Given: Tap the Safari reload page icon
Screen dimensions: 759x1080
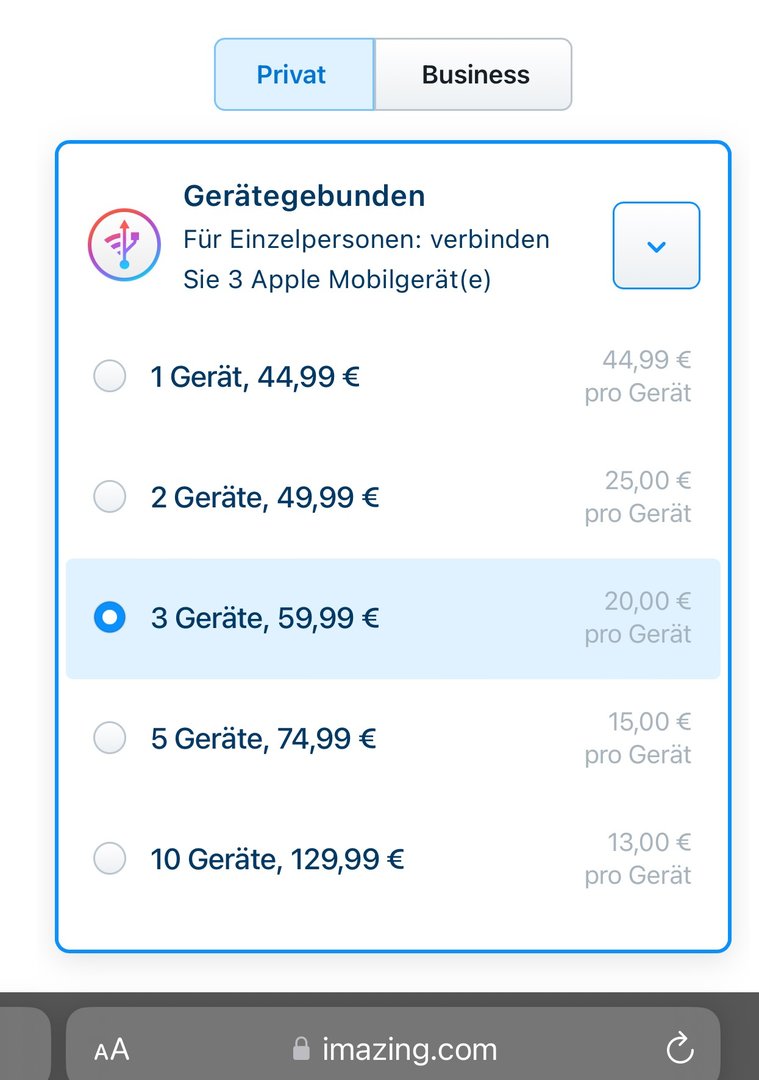Looking at the screenshot, I should tap(680, 1049).
